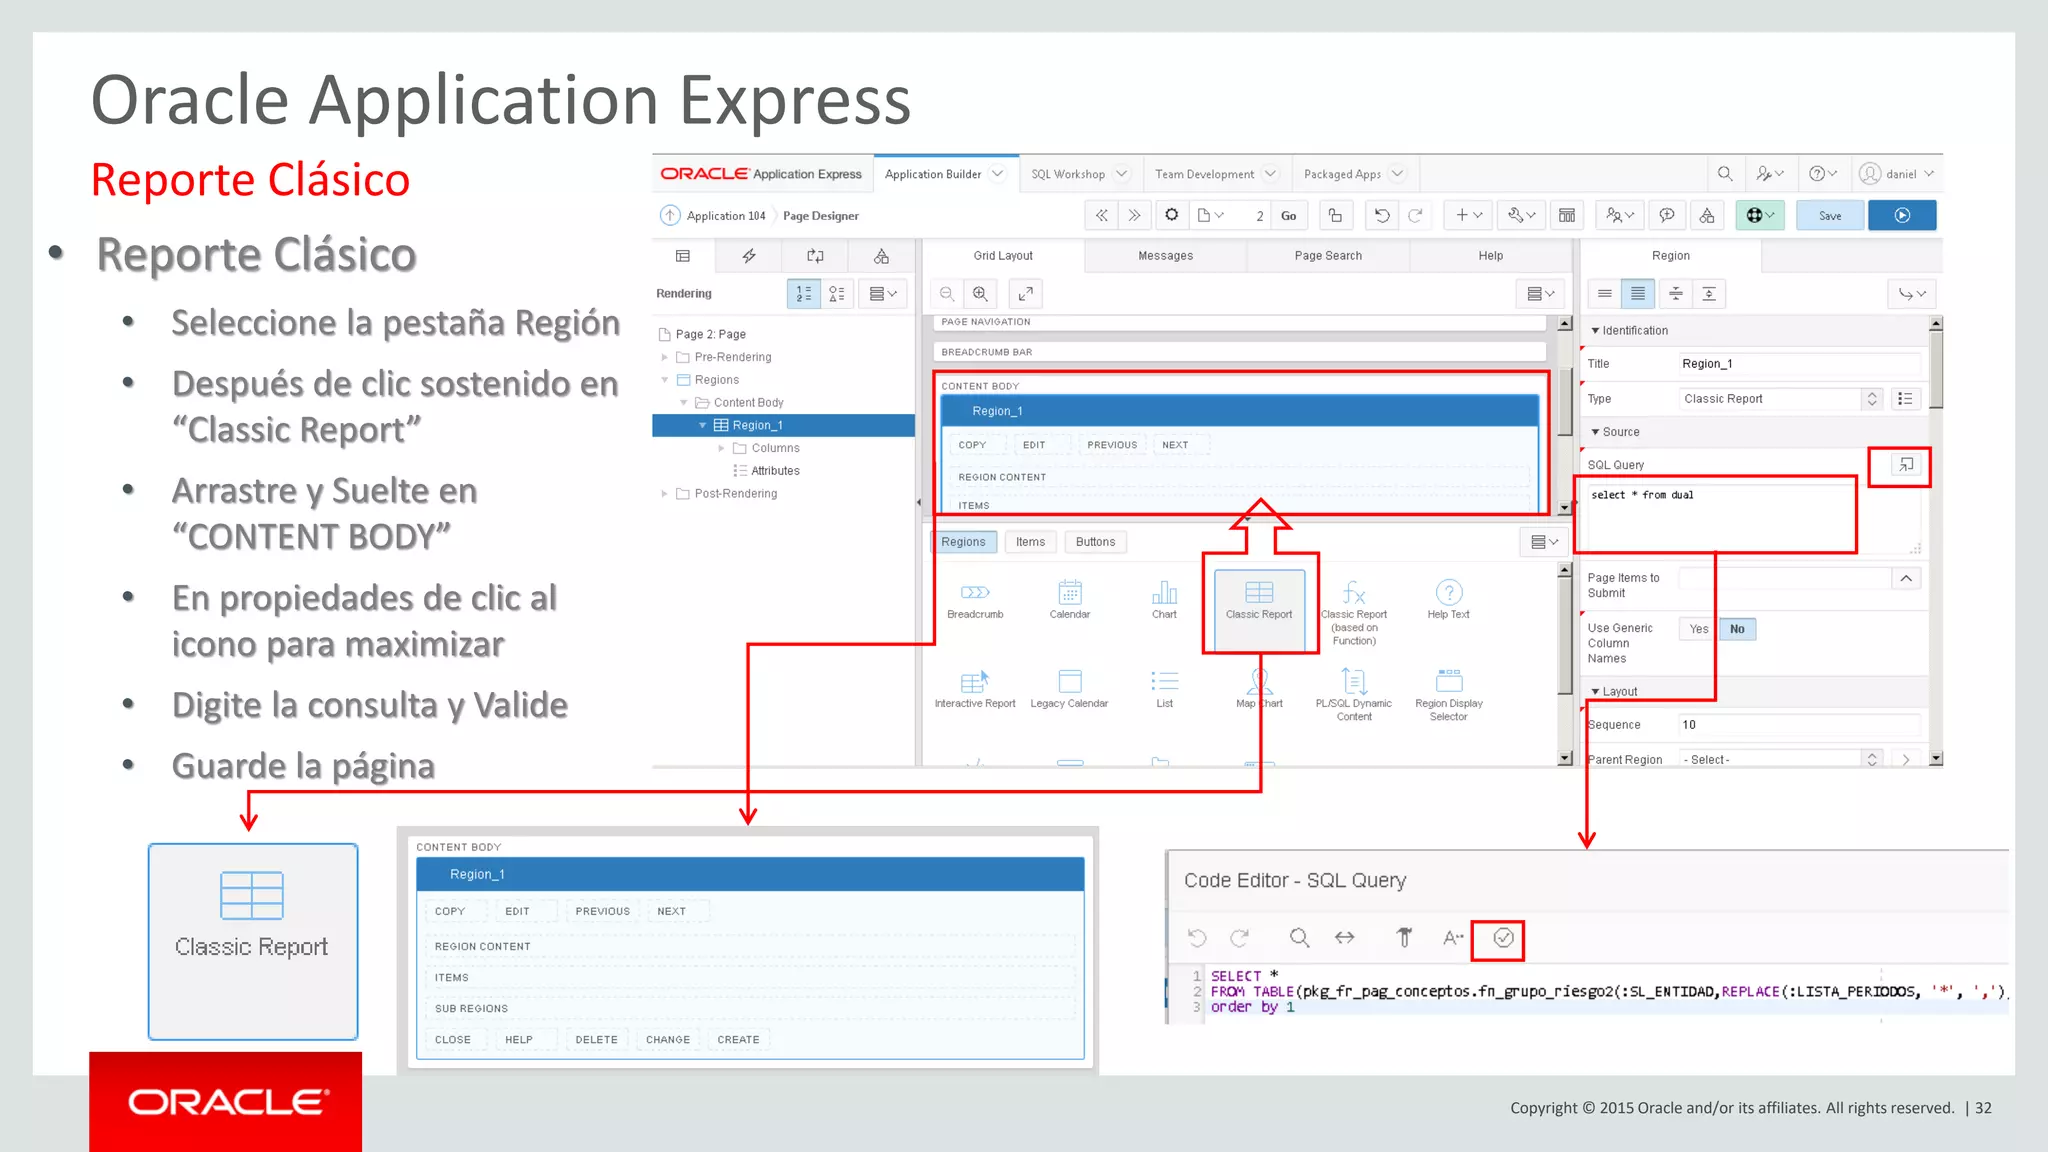This screenshot has height=1152, width=2048.
Task: Open the Create plus menu in toolbar
Action: tap(1468, 215)
